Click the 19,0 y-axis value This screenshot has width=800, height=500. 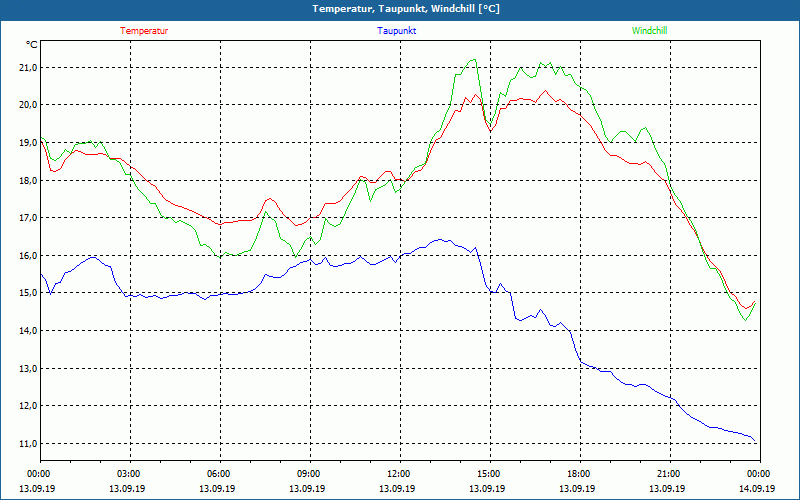(x=29, y=143)
